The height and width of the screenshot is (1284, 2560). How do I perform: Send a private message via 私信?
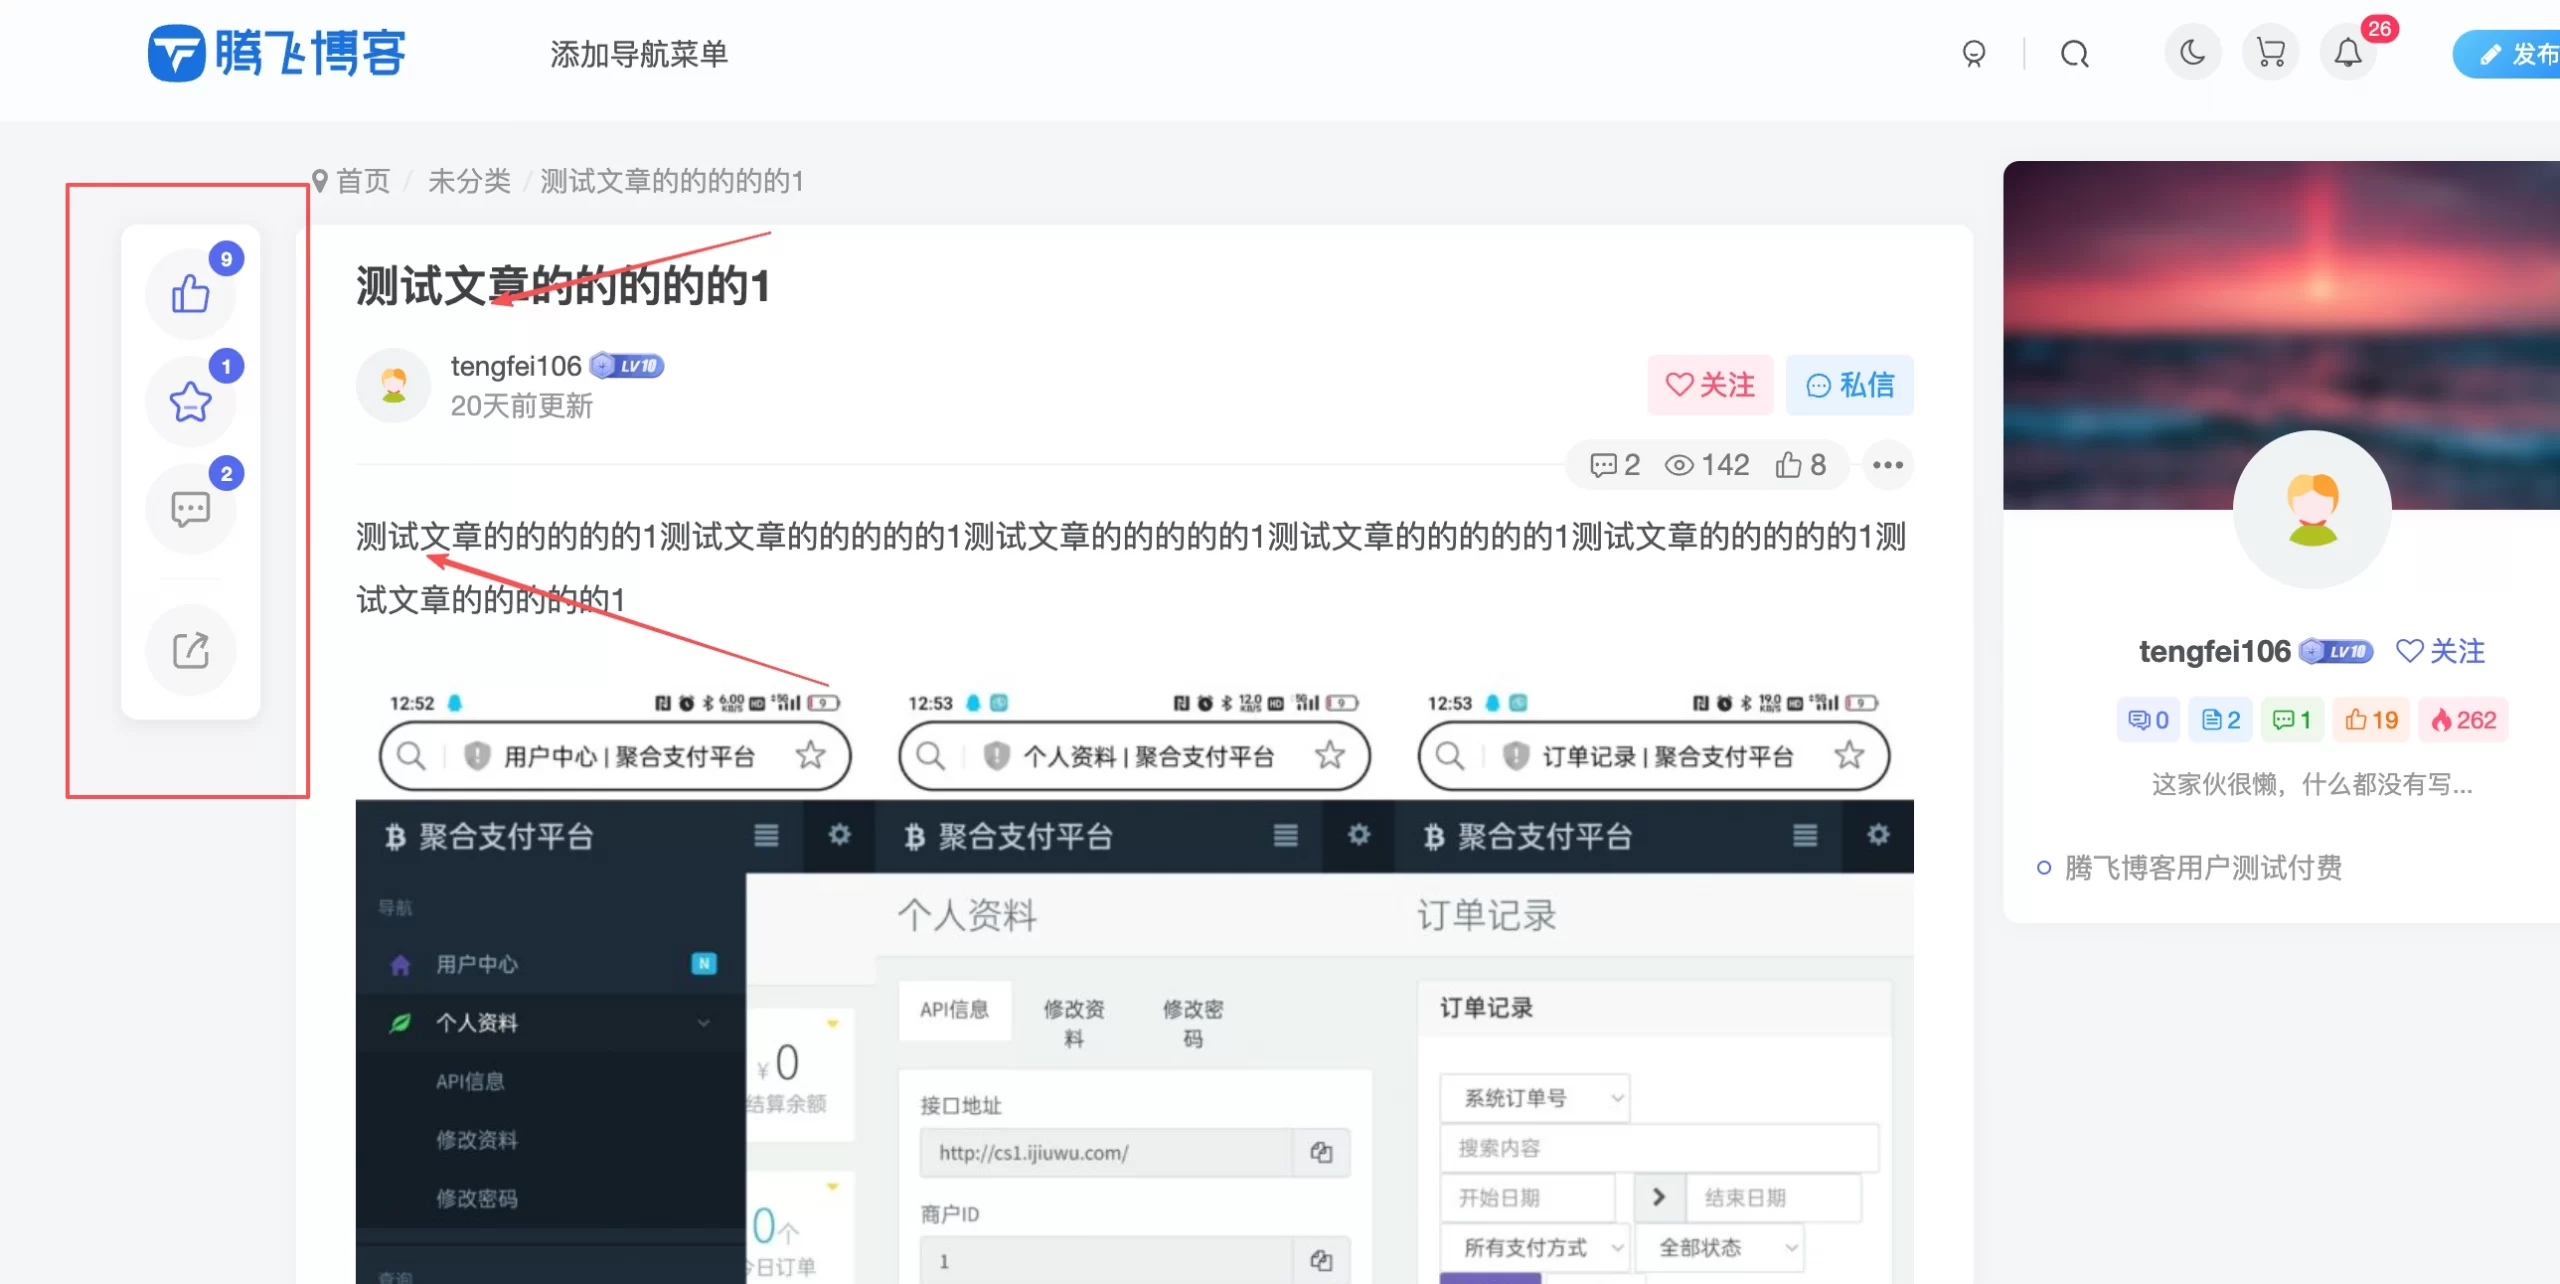click(1850, 385)
